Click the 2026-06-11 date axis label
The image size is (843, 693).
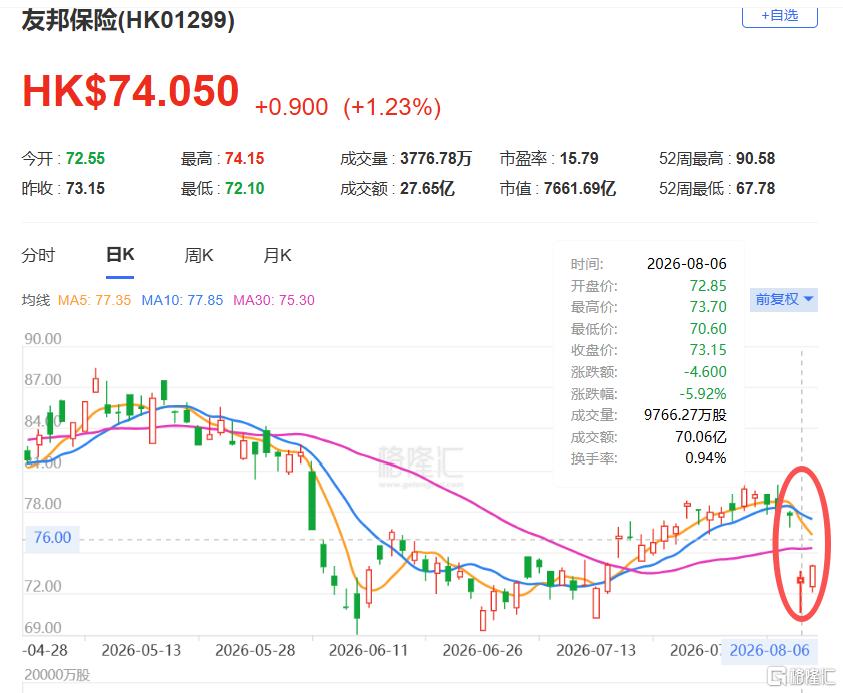click(369, 651)
